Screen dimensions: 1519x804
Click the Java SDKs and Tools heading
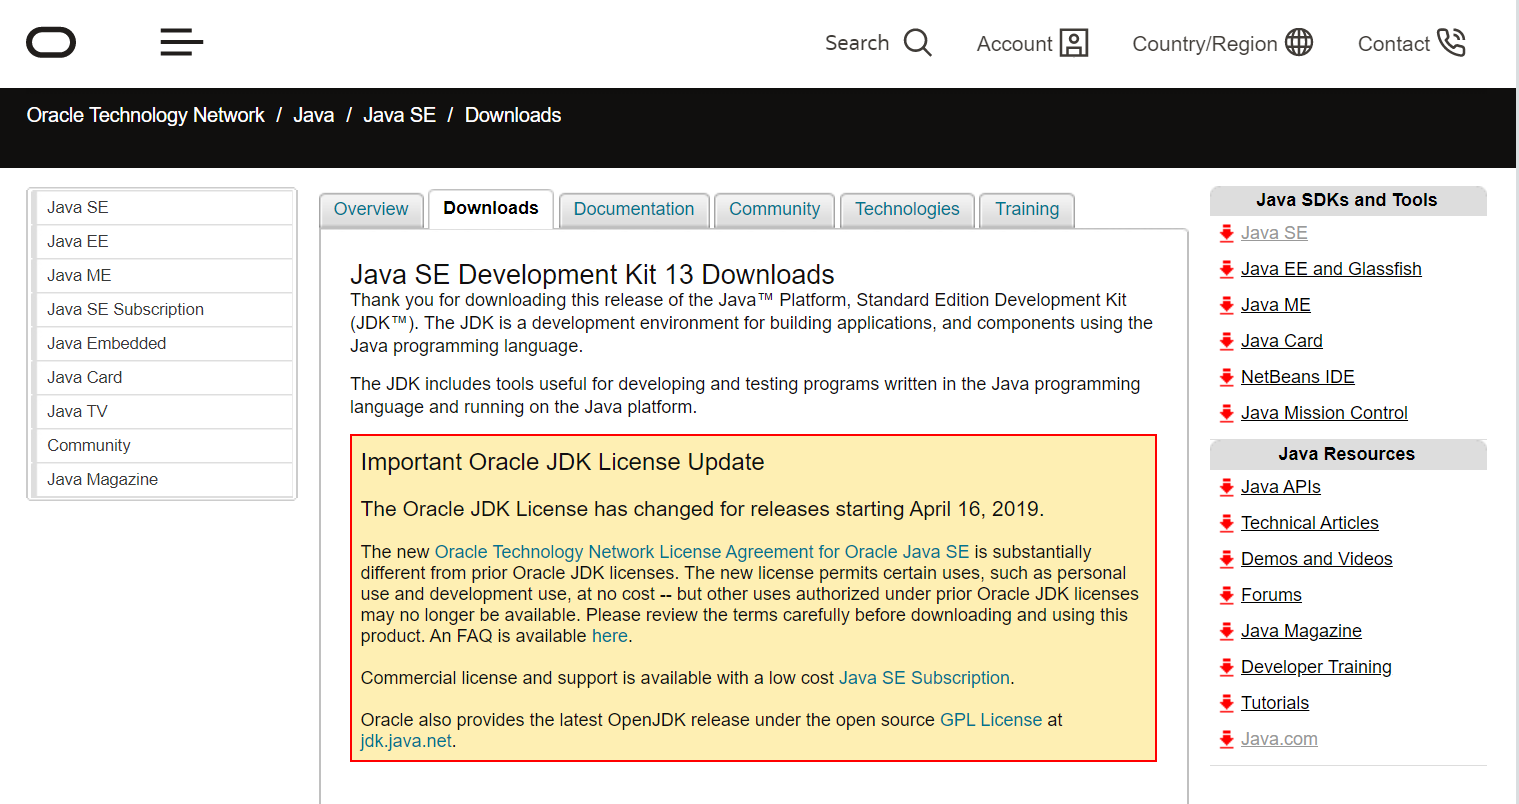[1347, 200]
